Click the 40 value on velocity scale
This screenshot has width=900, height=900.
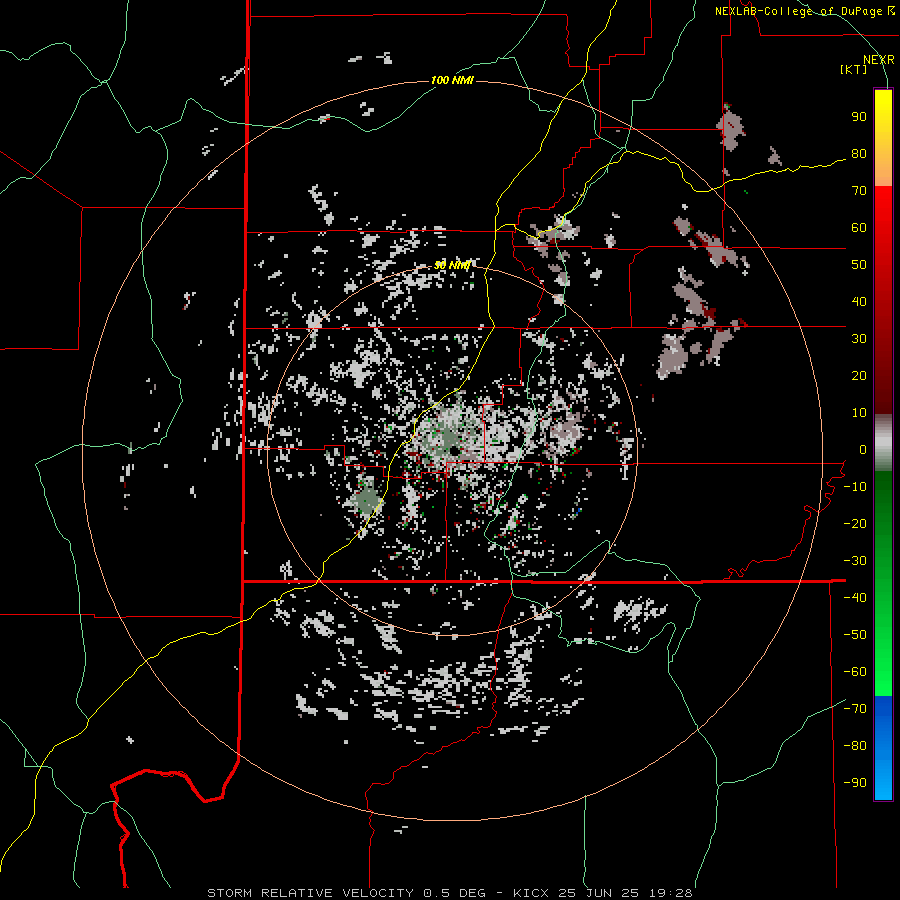tap(859, 302)
